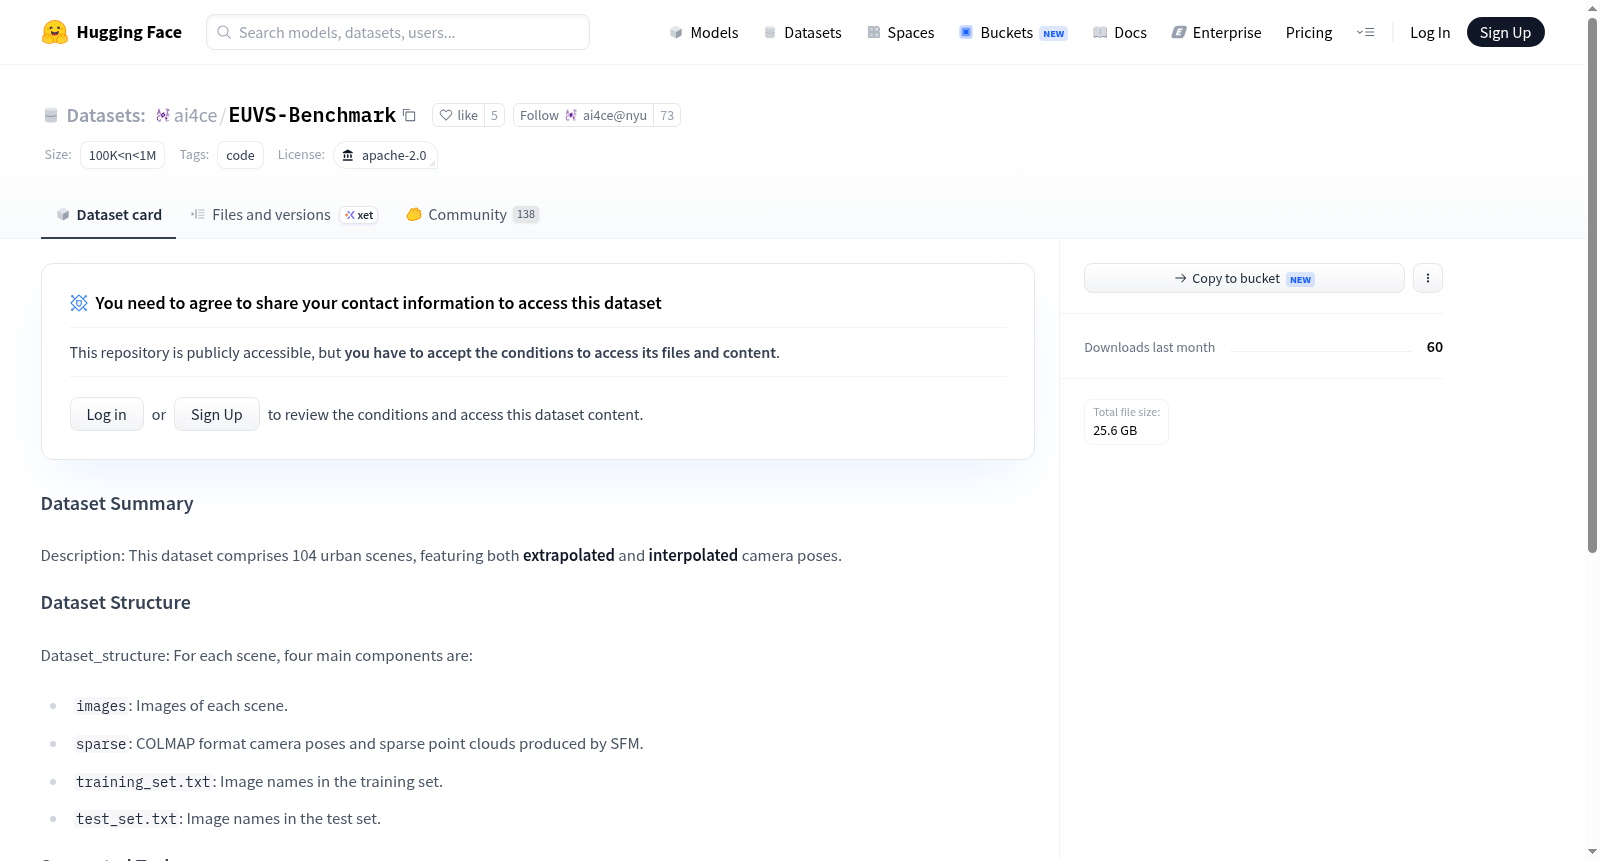Switch to Files and versions tab
Image resolution: width=1600 pixels, height=861 pixels.
click(284, 214)
